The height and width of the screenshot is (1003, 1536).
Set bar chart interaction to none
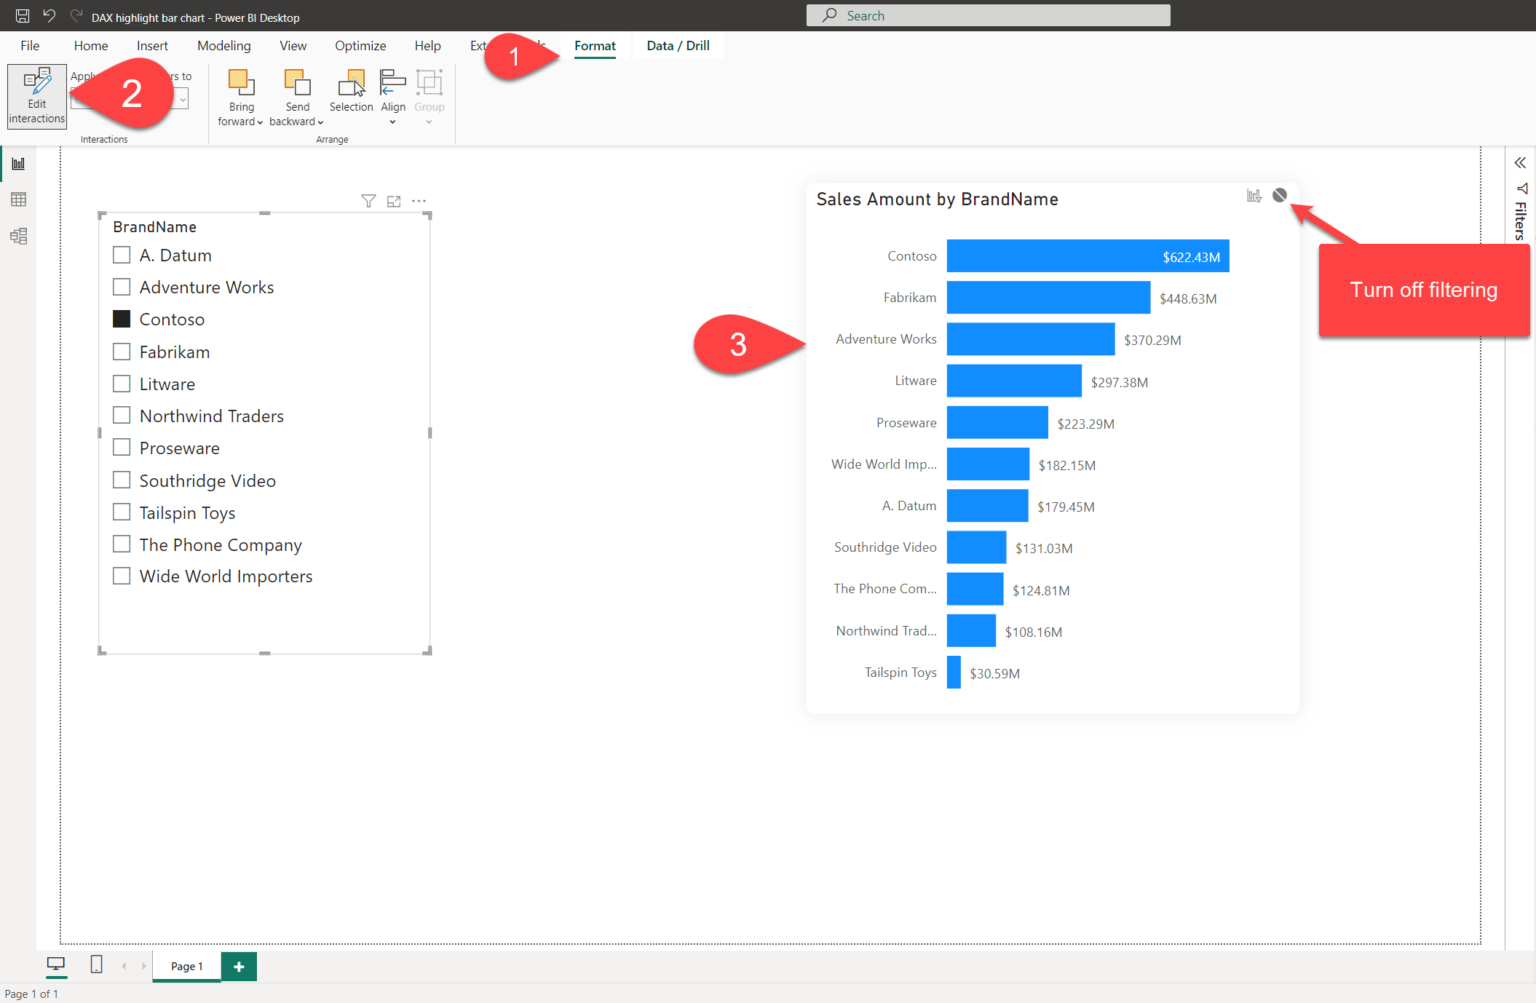1279,196
